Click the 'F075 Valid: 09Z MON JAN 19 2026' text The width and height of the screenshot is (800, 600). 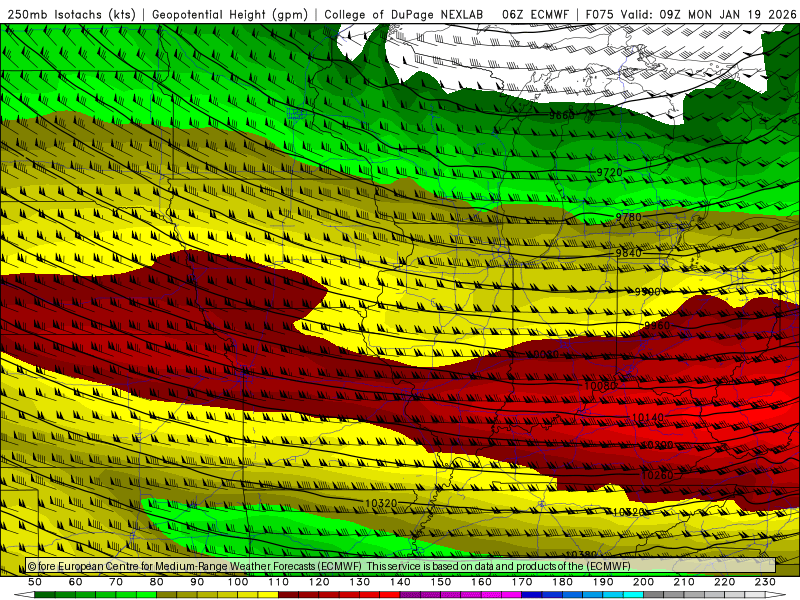[691, 14]
